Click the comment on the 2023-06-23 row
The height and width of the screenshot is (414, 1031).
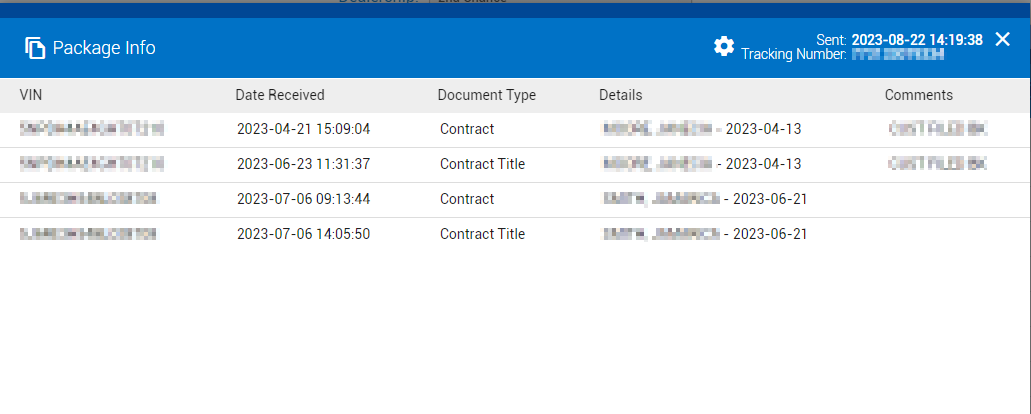[x=937, y=164]
